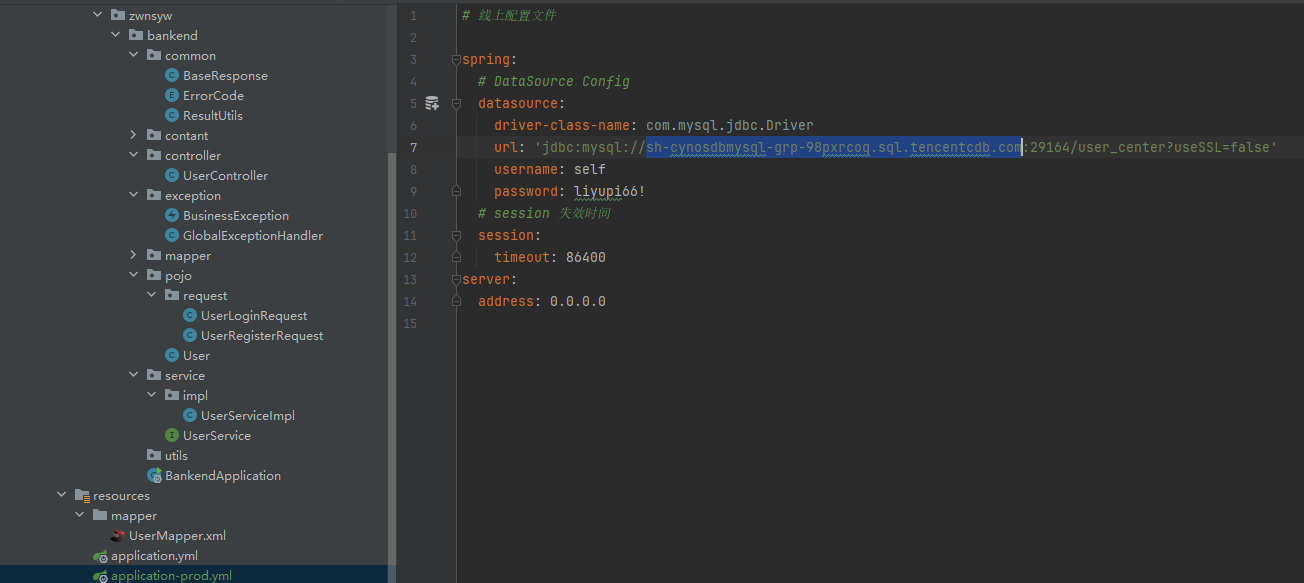
Task: Select ResultUtils in the project tree
Action: (213, 115)
